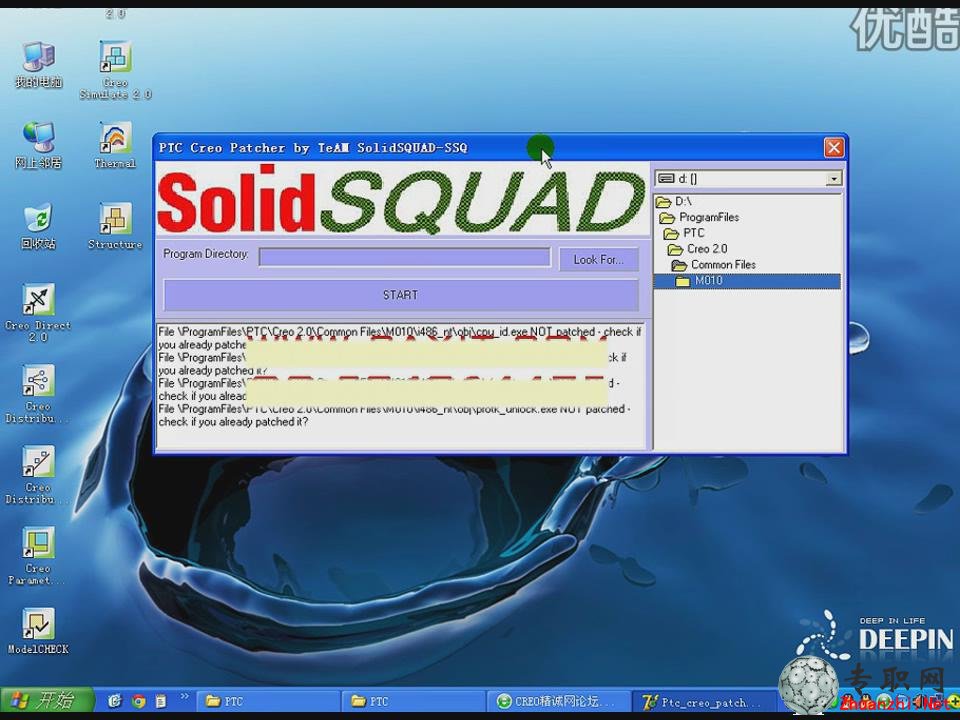This screenshot has height=720, width=960.
Task: Select the 回收站 recycle bin icon
Action: pos(39,226)
